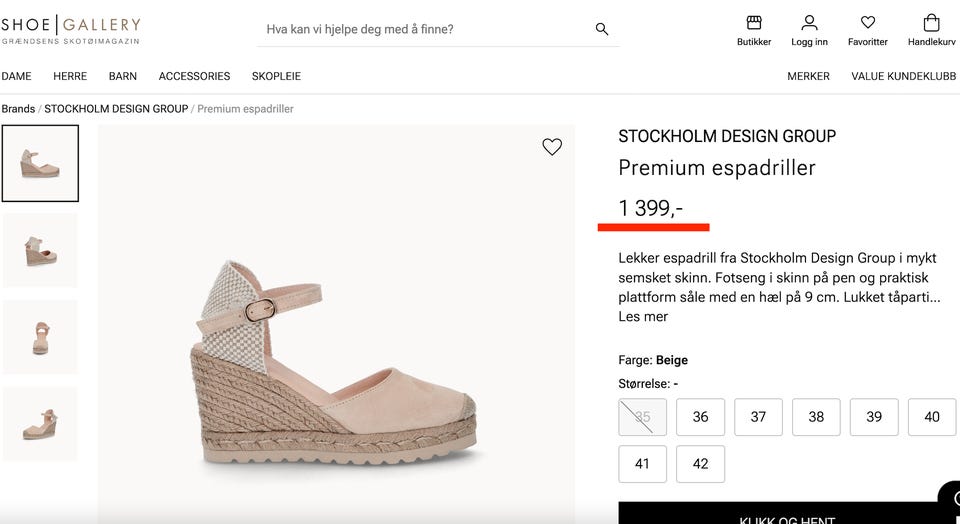
Task: Go to MERKER brands page
Action: [808, 76]
